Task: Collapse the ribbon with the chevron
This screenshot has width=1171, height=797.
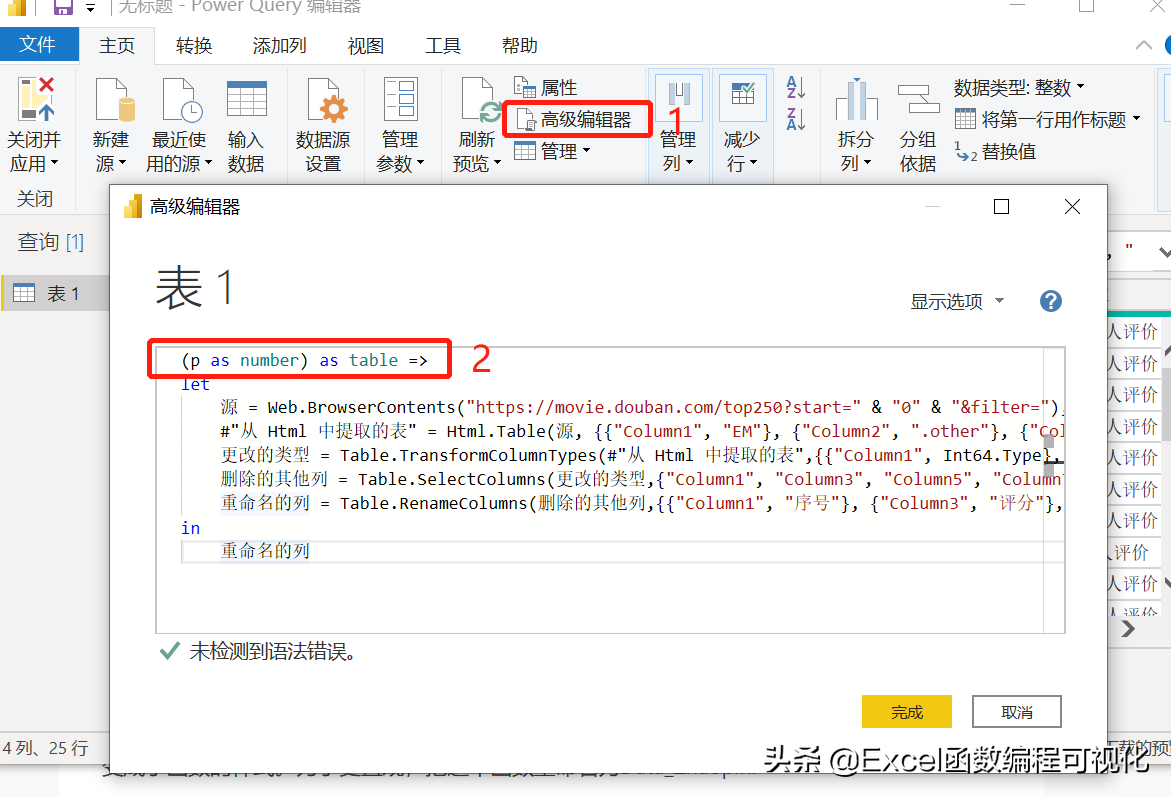Action: tap(1143, 46)
